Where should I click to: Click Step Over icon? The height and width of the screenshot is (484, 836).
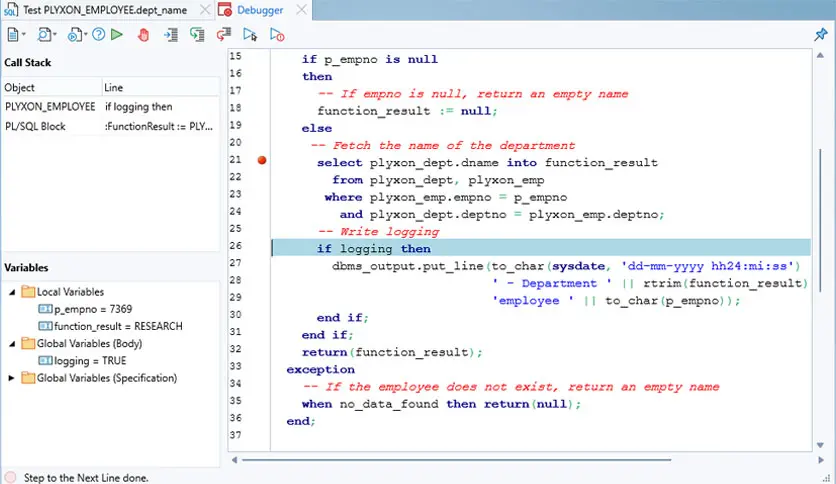(x=197, y=35)
